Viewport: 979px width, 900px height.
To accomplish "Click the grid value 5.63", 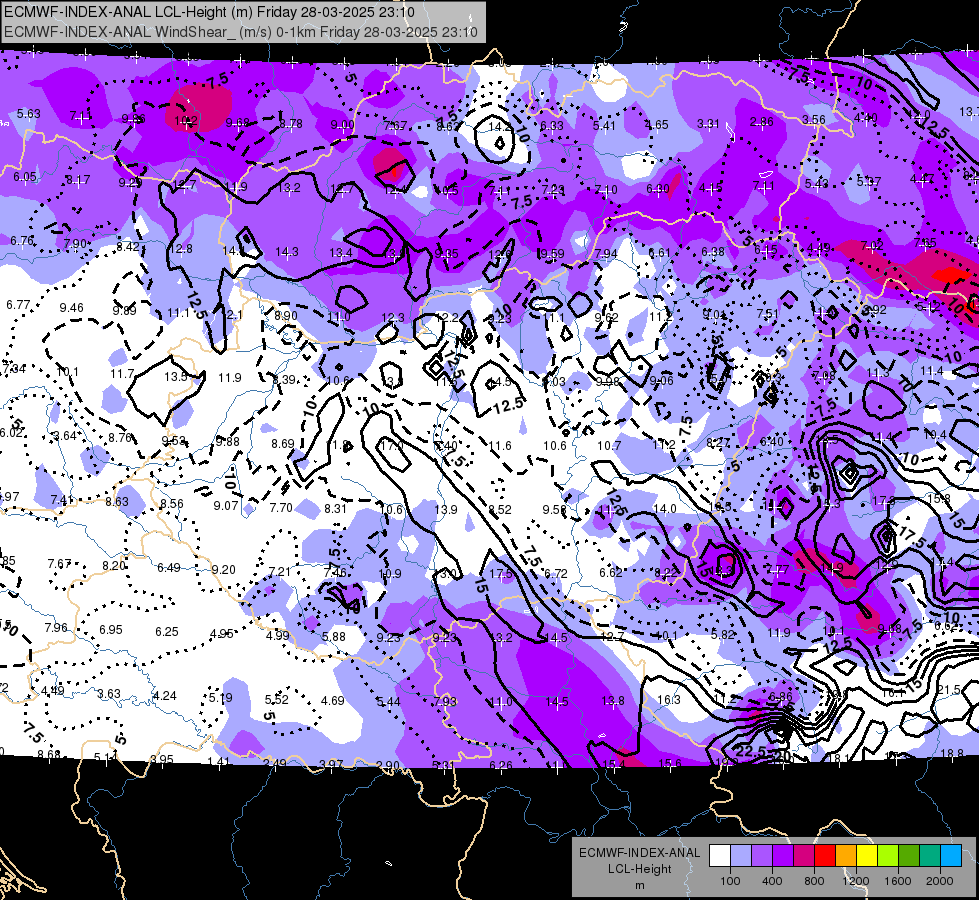I will point(29,114).
